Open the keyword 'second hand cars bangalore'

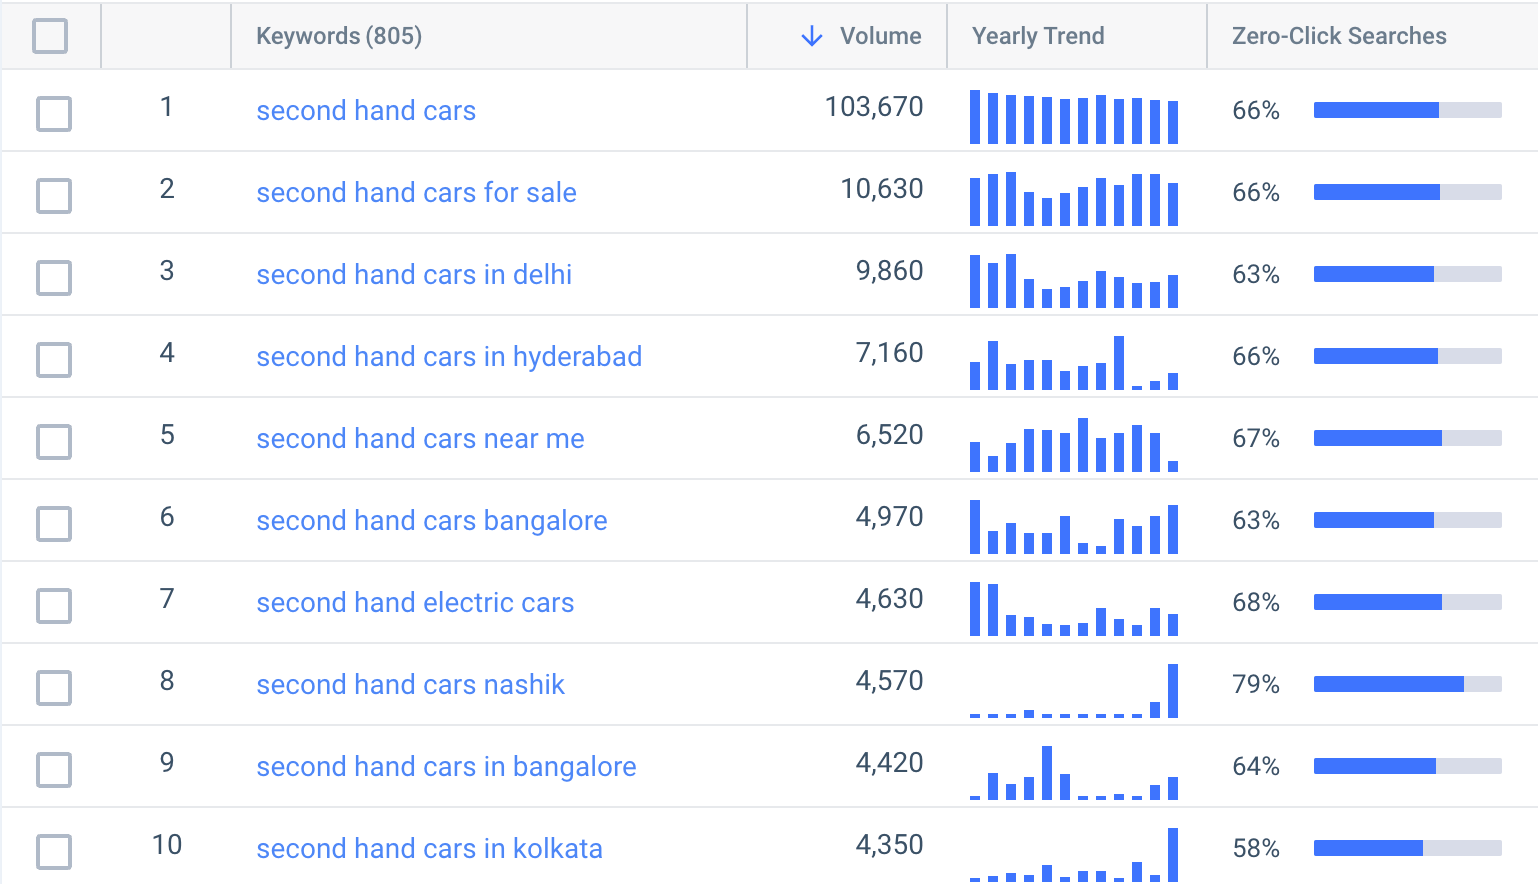pyautogui.click(x=431, y=520)
